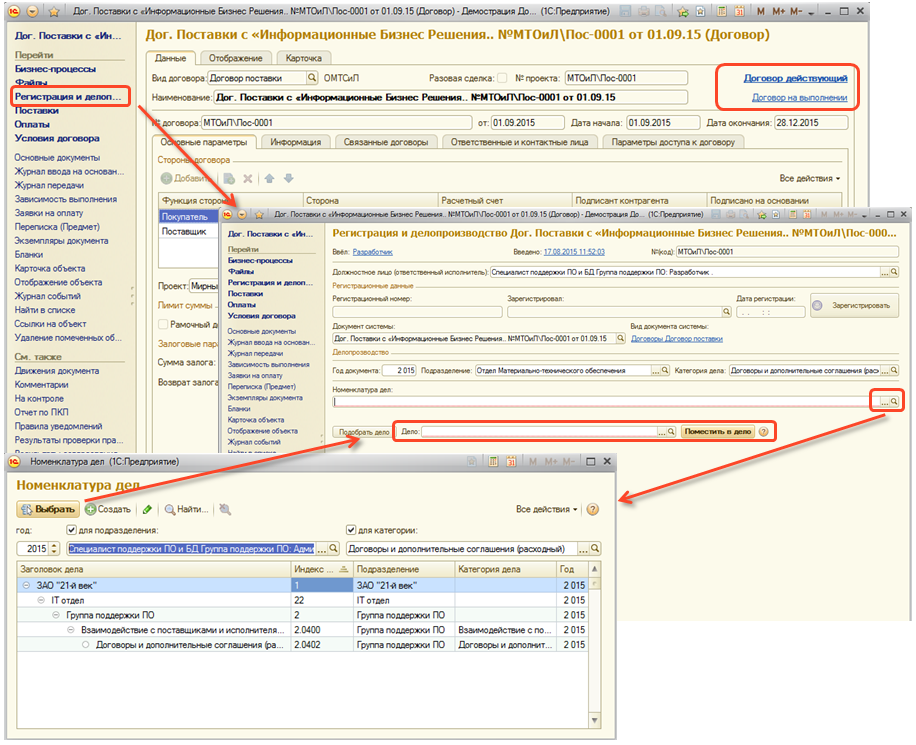Collapse the Группа поддержки ПО tree node
This screenshot has height=745, width=916.
[x=57, y=615]
